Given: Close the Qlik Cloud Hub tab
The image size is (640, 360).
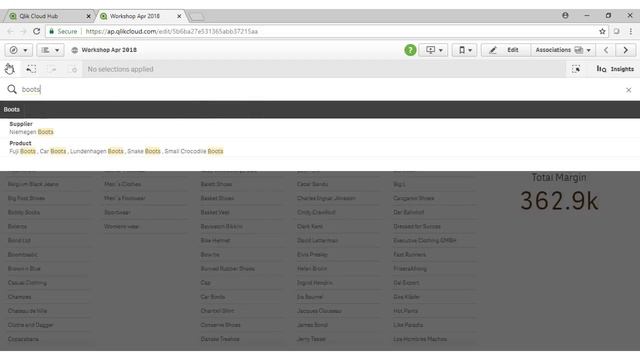Looking at the screenshot, I should tap(88, 16).
